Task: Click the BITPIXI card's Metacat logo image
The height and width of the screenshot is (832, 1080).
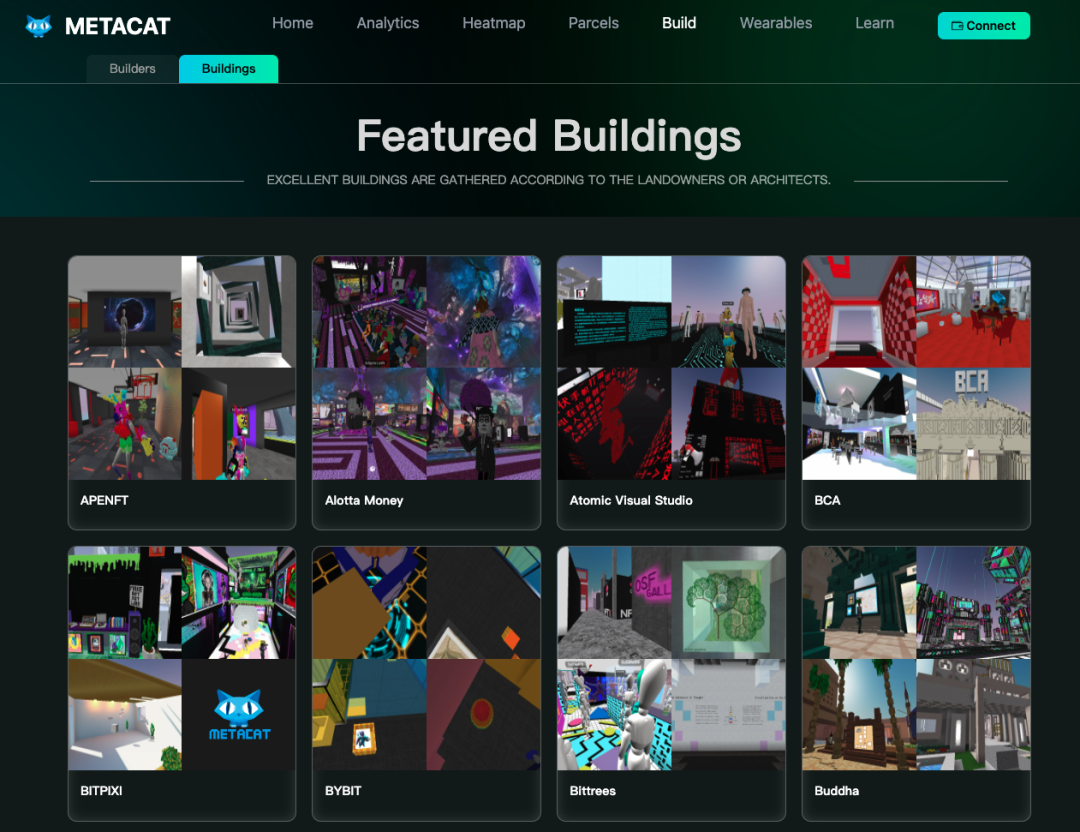Action: click(x=239, y=715)
